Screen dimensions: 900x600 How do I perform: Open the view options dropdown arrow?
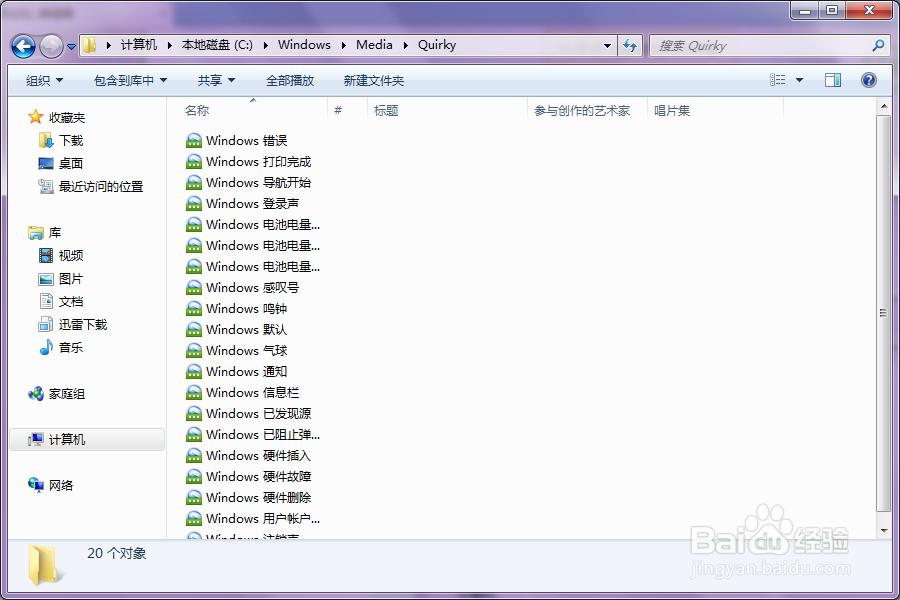(x=800, y=80)
